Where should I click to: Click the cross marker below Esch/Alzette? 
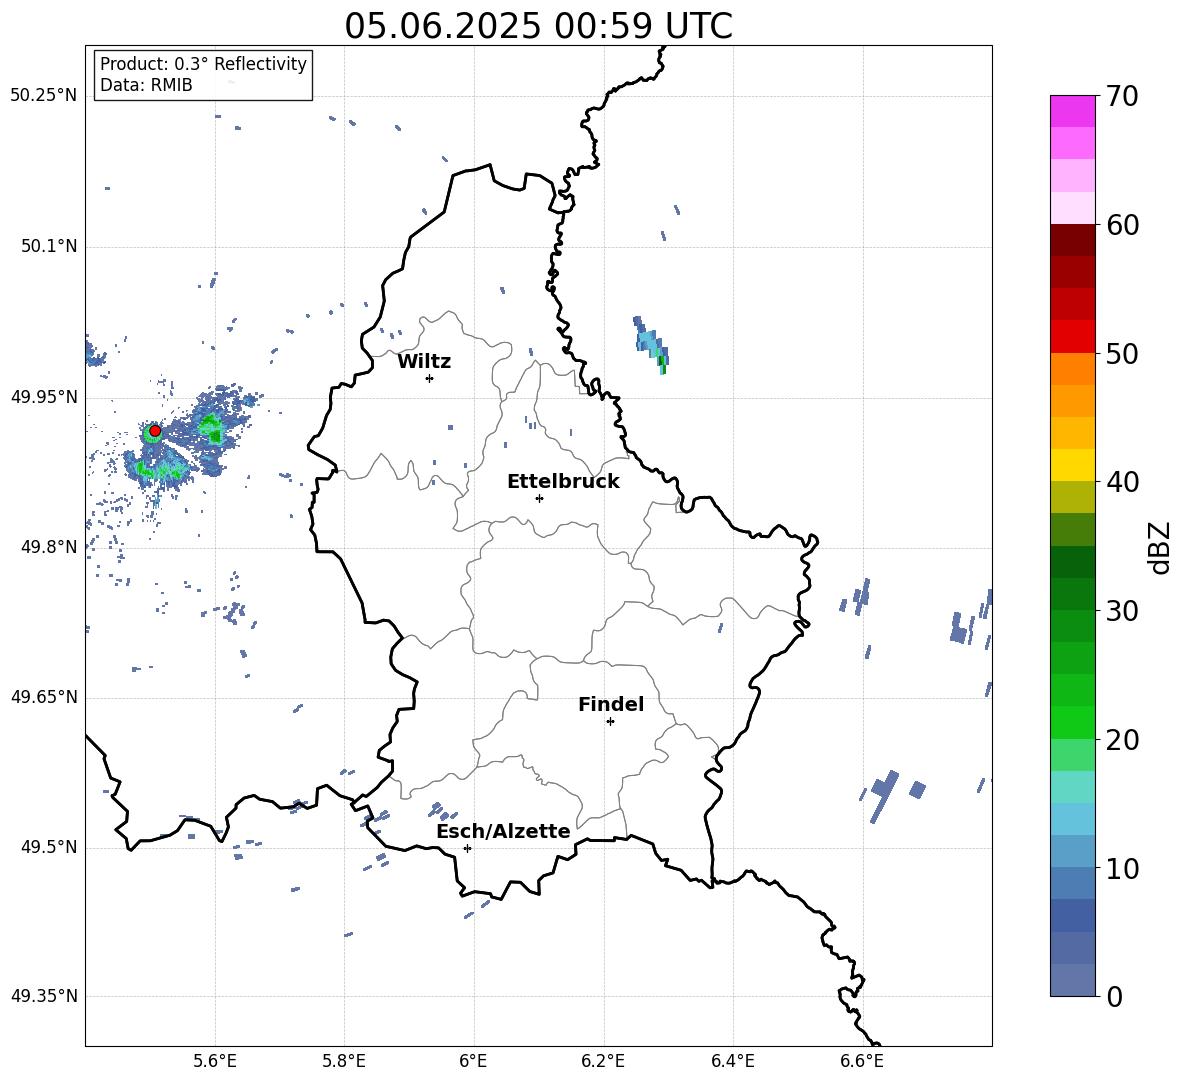pos(467,848)
